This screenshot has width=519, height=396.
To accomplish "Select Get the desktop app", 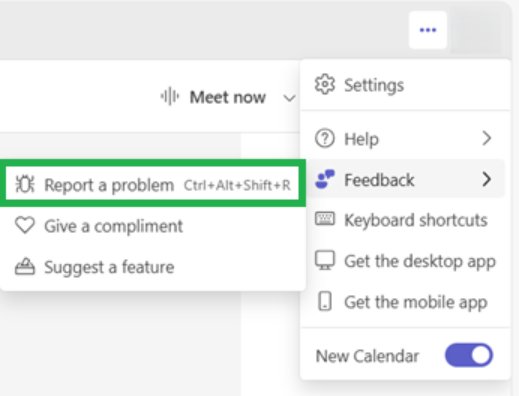I will [x=405, y=261].
